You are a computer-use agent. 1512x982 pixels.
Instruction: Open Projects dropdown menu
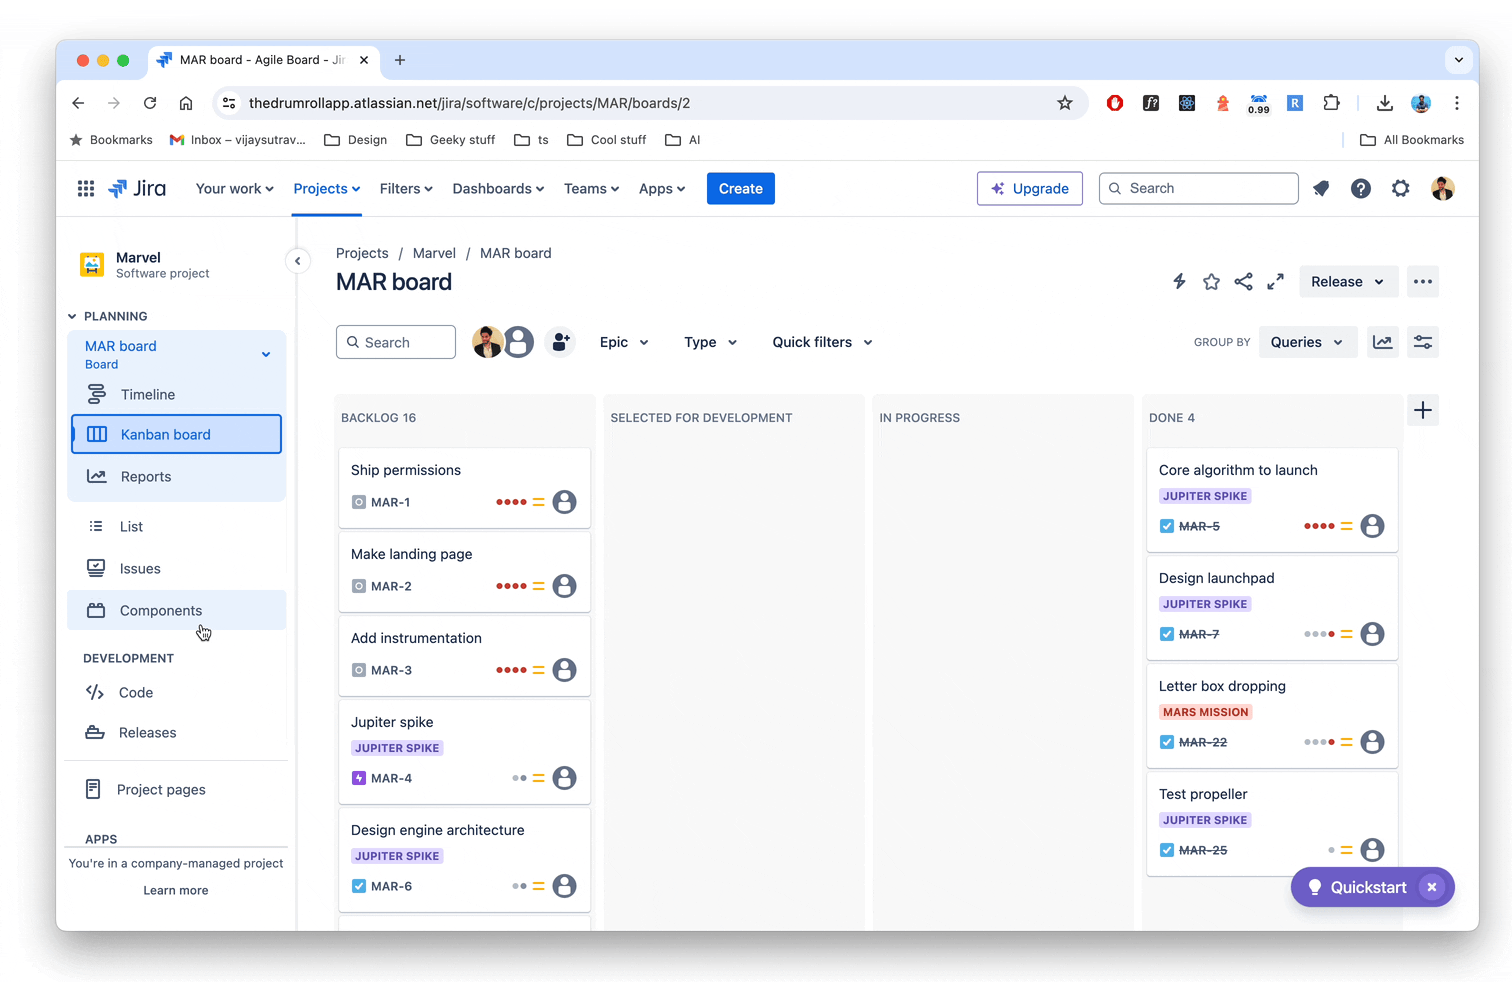pos(327,188)
